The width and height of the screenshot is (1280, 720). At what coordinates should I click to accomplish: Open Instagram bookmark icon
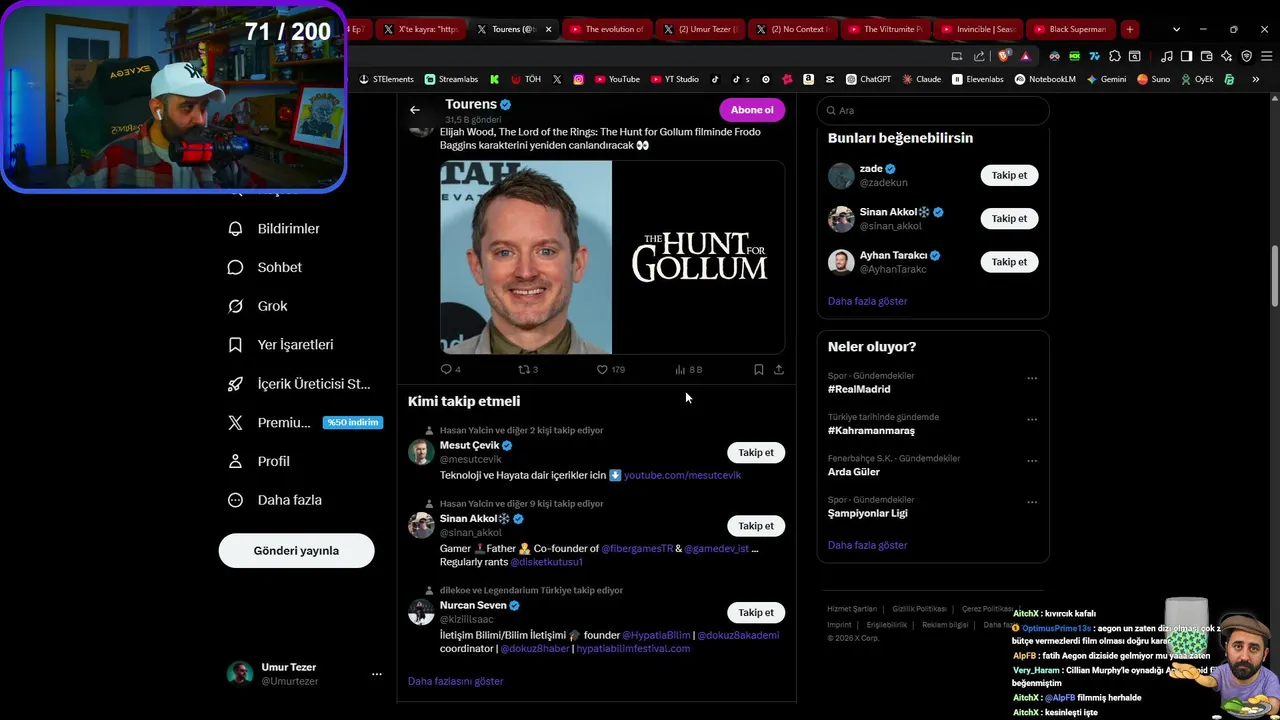click(x=578, y=79)
